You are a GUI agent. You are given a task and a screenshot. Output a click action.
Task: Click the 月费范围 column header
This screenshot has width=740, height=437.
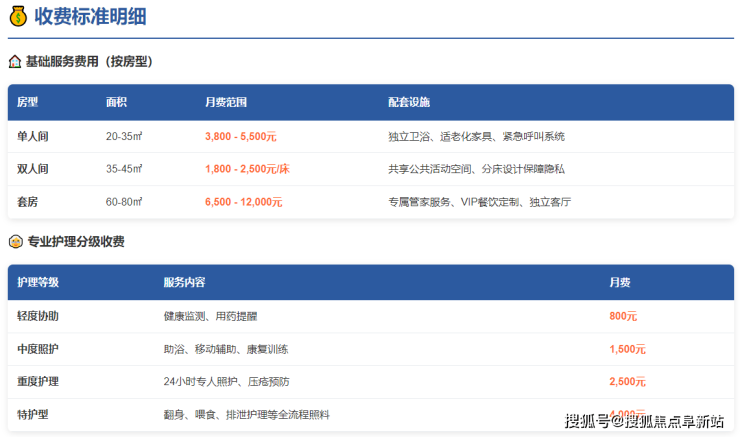[225, 103]
